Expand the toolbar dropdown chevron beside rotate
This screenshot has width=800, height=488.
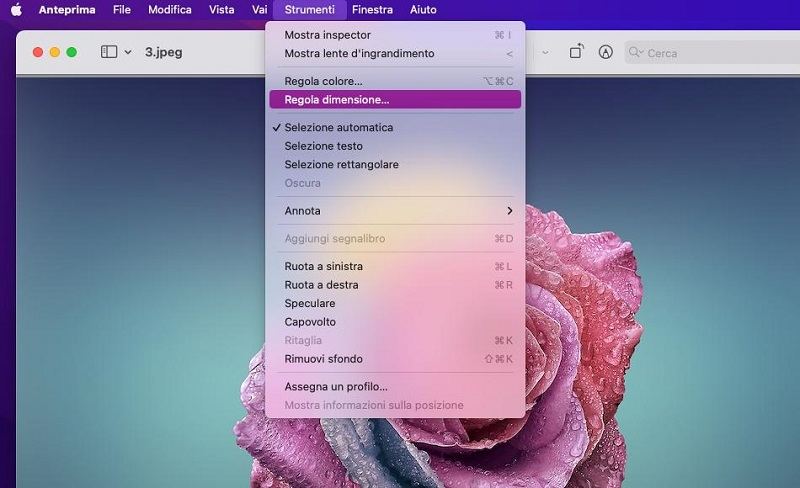tap(545, 53)
